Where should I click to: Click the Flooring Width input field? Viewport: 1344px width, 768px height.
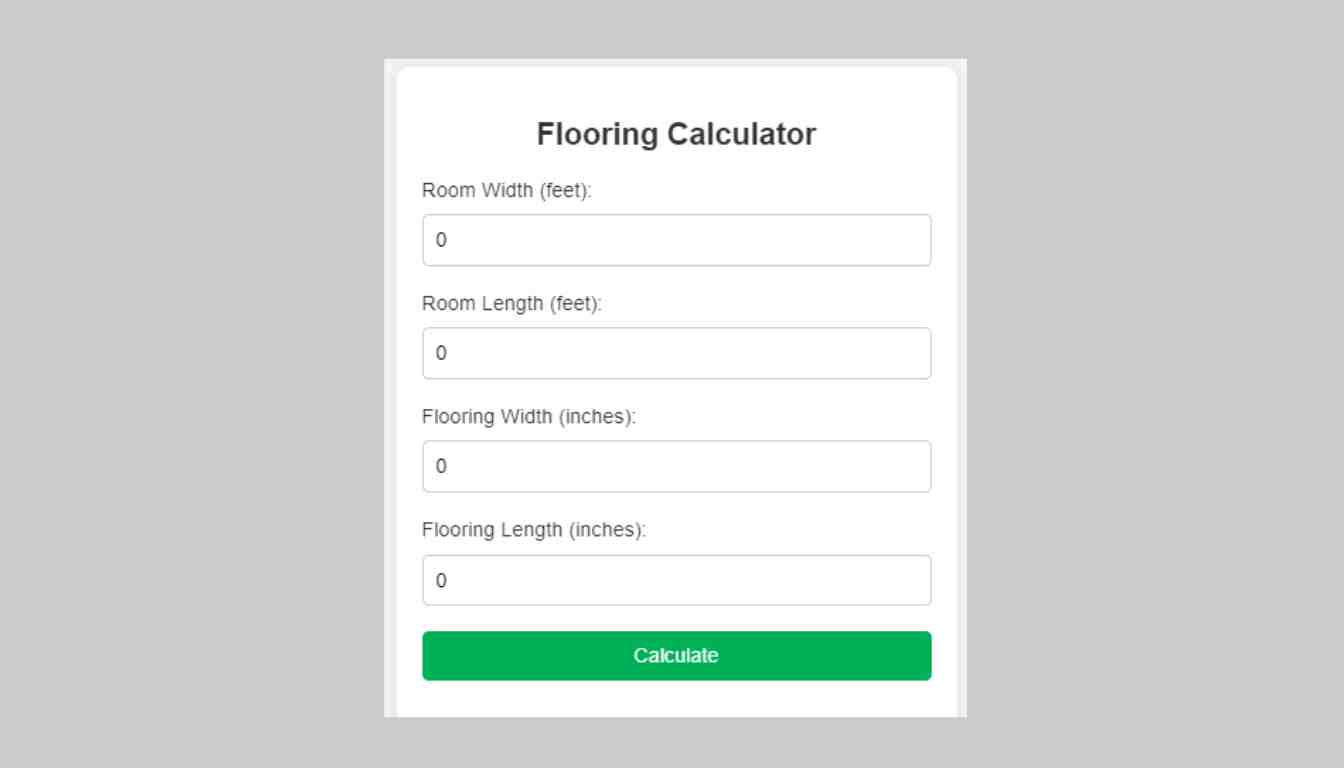[677, 466]
